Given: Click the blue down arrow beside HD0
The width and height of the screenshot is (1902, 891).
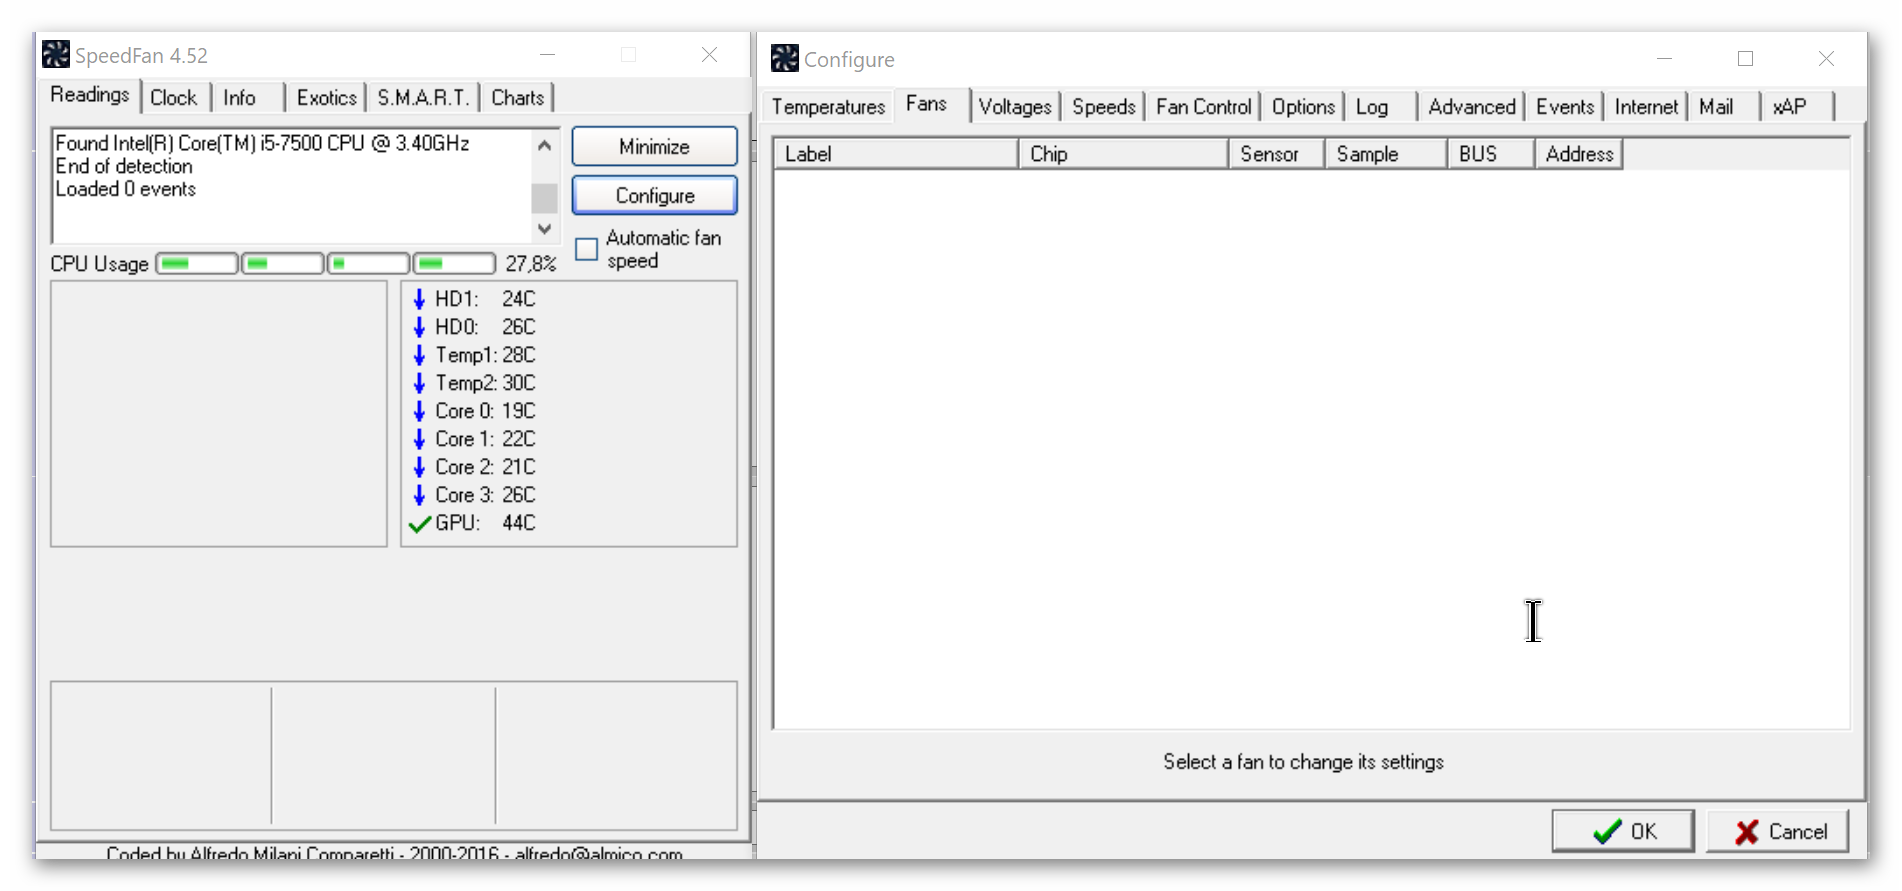Looking at the screenshot, I should pyautogui.click(x=419, y=327).
